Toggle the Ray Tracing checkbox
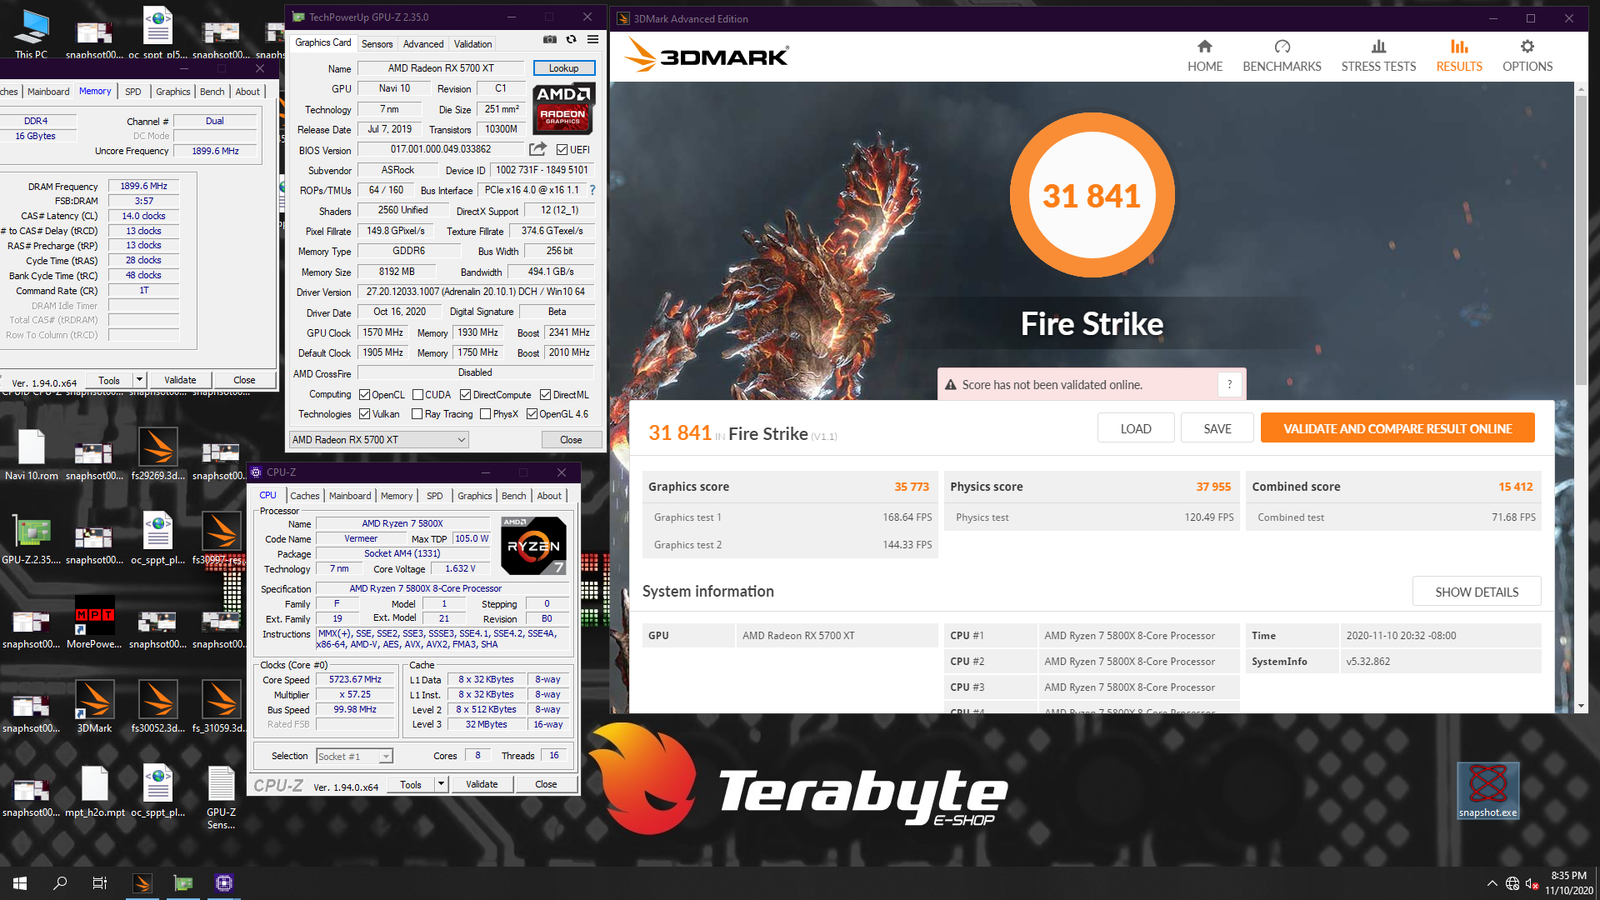Image resolution: width=1600 pixels, height=900 pixels. point(417,414)
